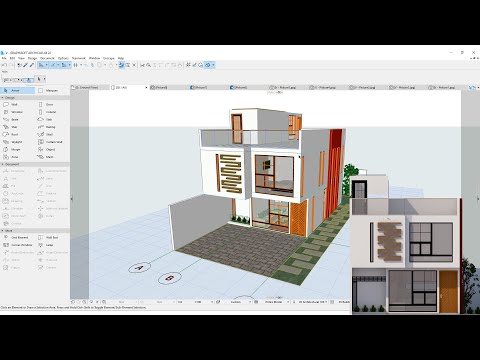This screenshot has width=480, height=360.
Task: Toggle the highlighted 3D window toolbar button
Action: pyautogui.click(x=121, y=65)
